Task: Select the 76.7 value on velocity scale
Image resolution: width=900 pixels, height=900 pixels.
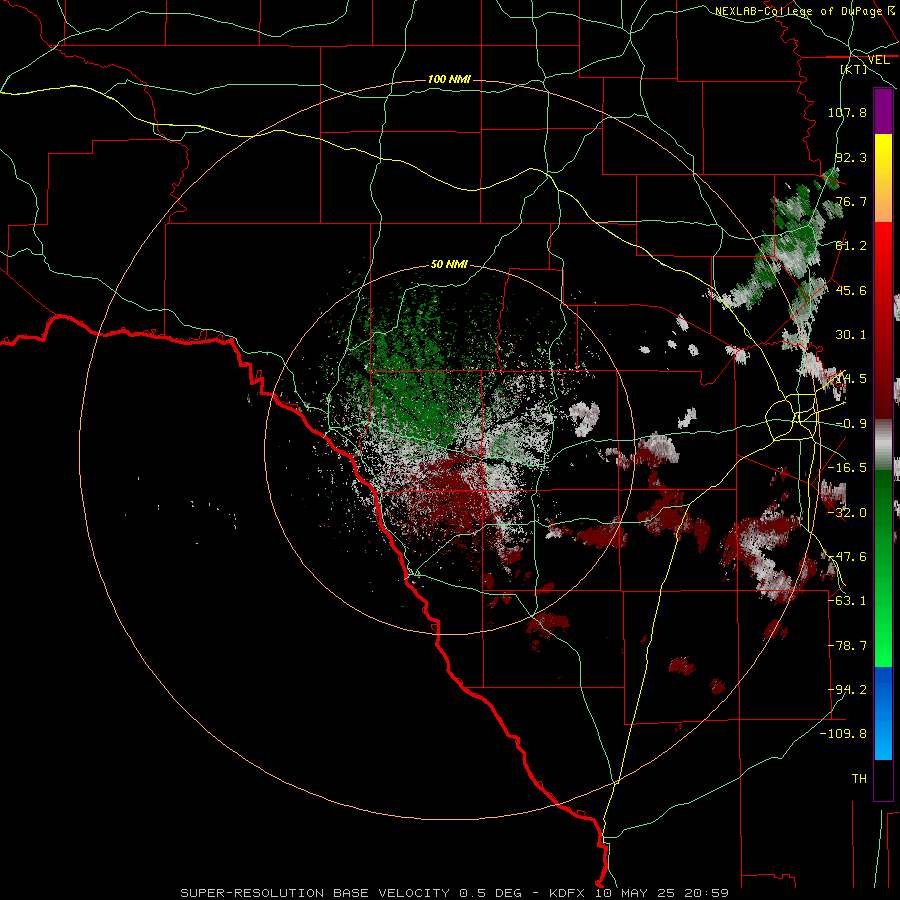Action: (851, 201)
